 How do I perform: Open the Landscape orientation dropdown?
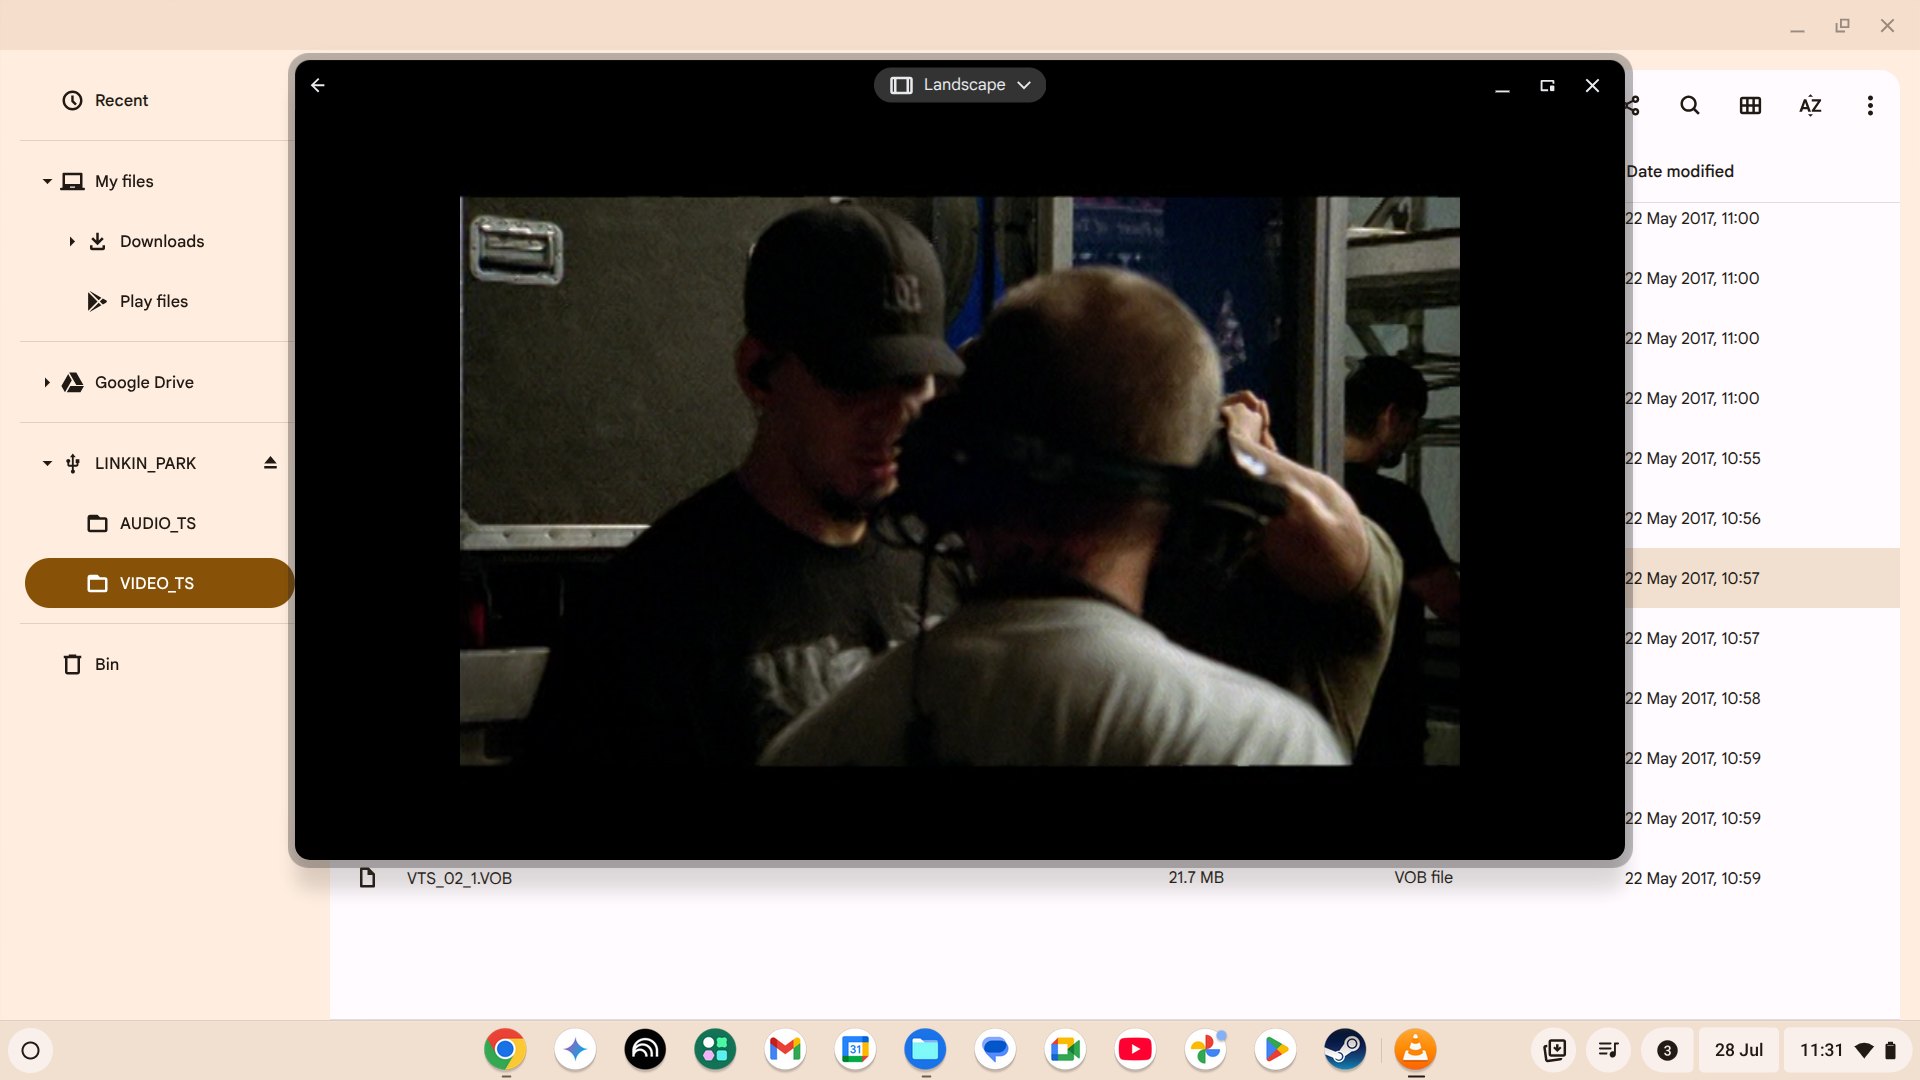coord(960,85)
